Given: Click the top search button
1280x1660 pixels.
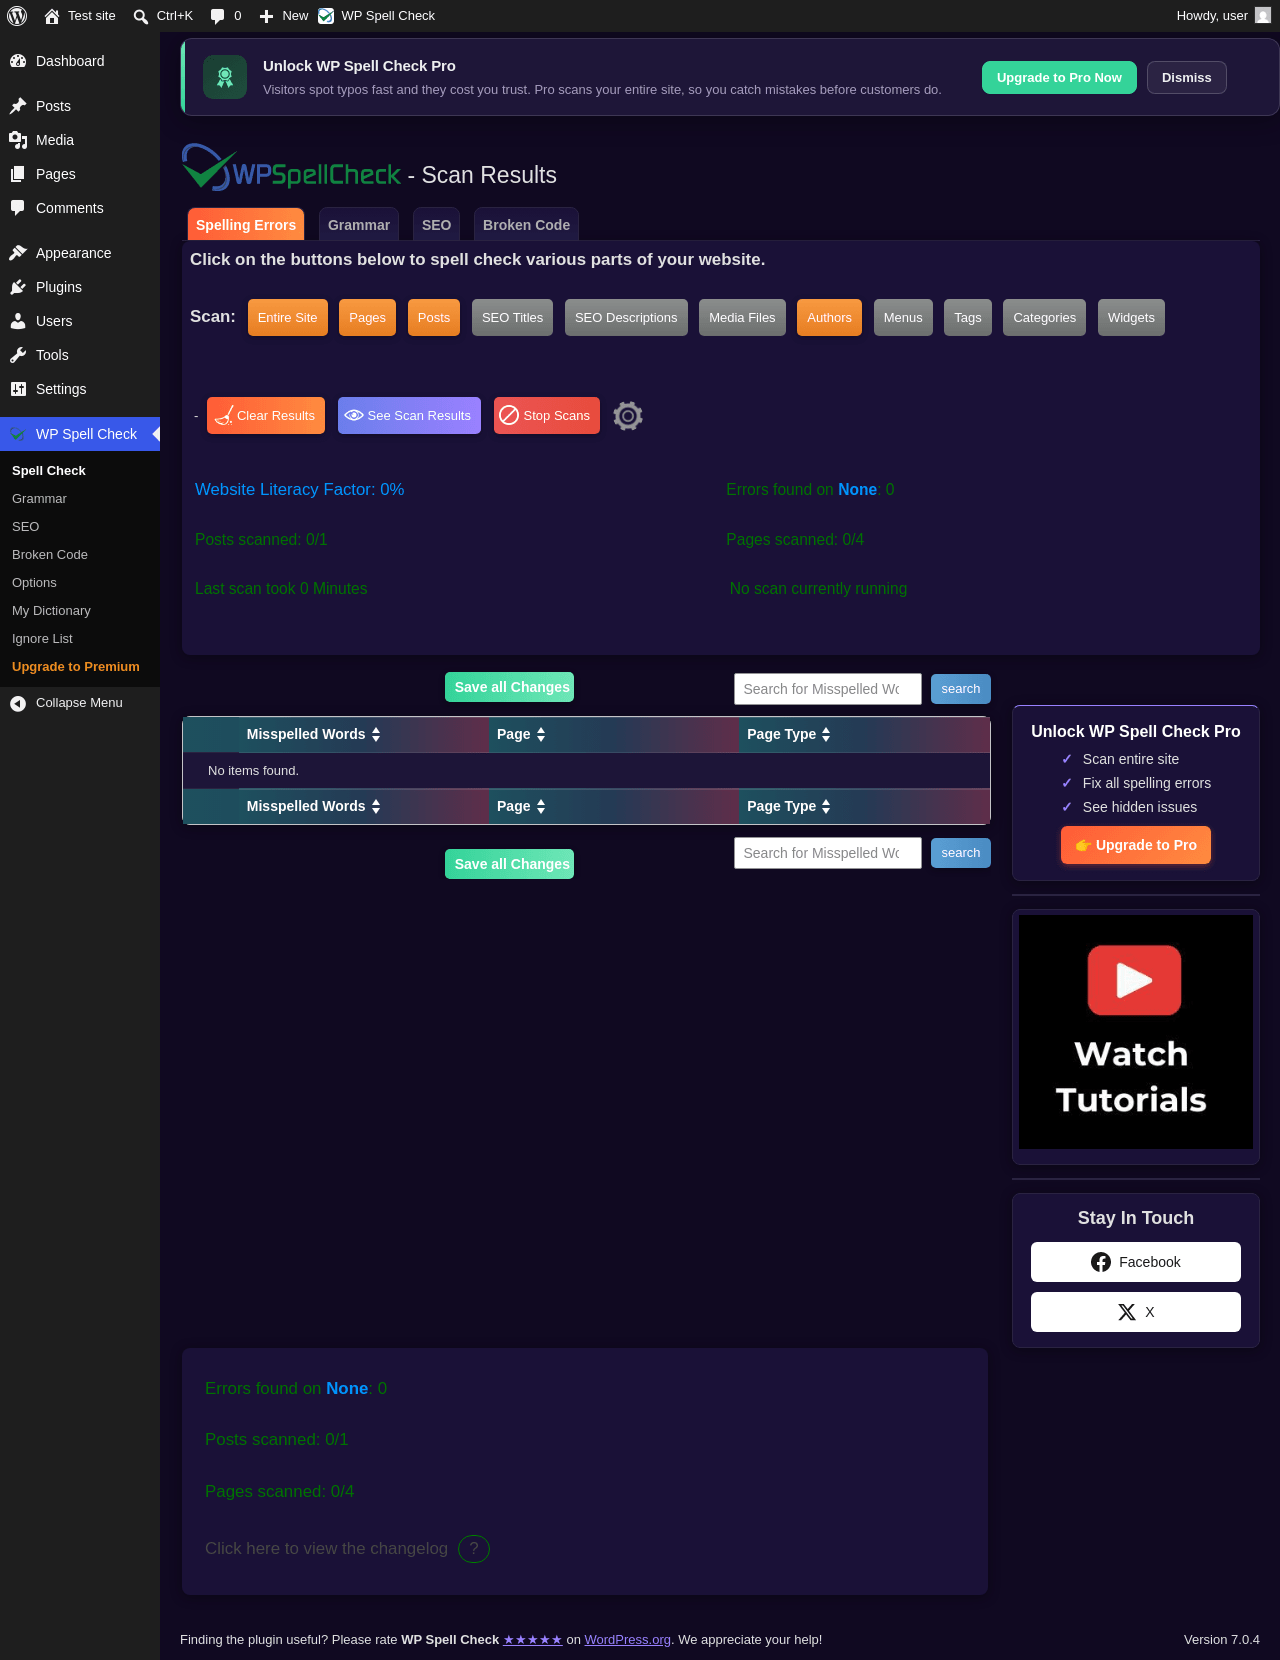Looking at the screenshot, I should (x=961, y=689).
